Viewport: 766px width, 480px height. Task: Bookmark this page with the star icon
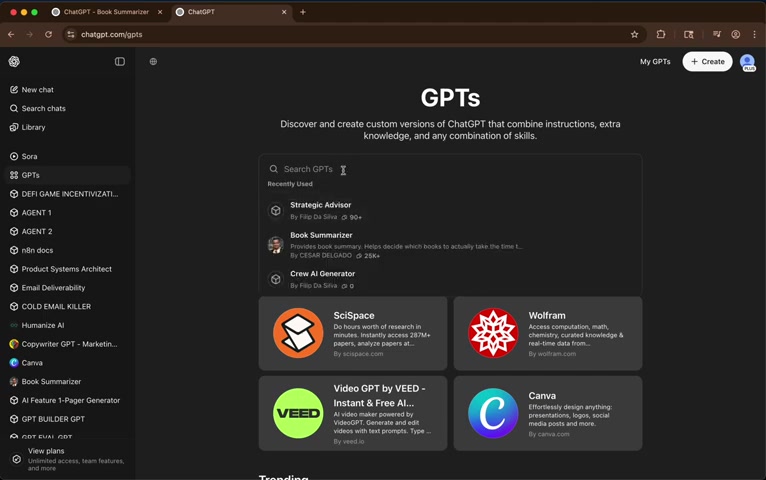click(634, 34)
